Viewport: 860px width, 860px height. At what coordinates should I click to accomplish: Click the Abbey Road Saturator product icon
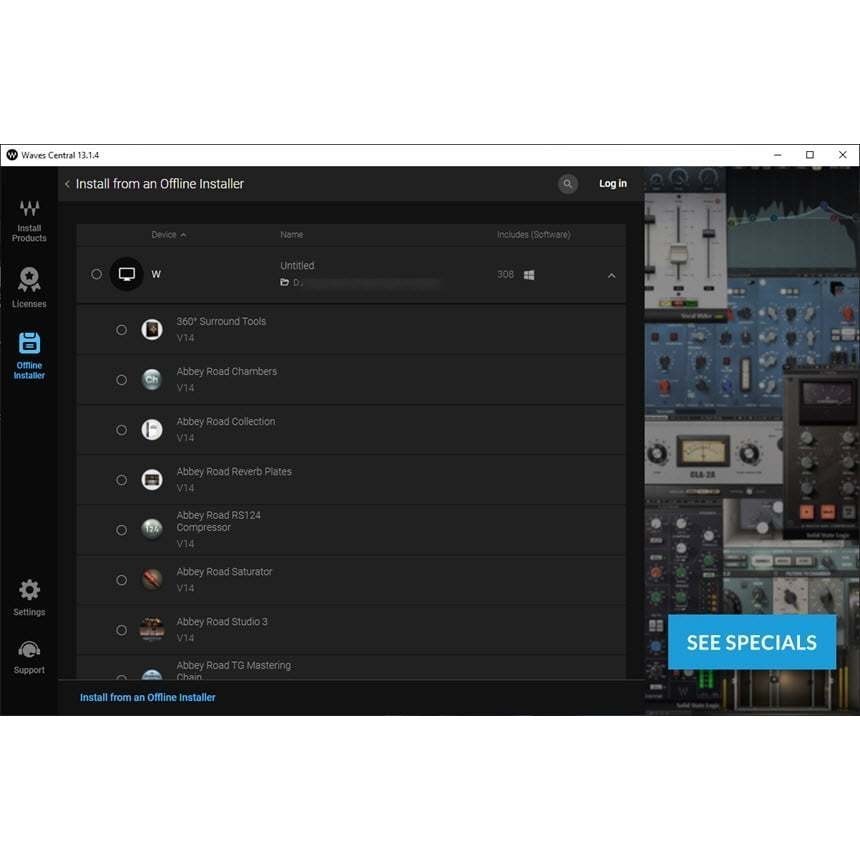[152, 579]
